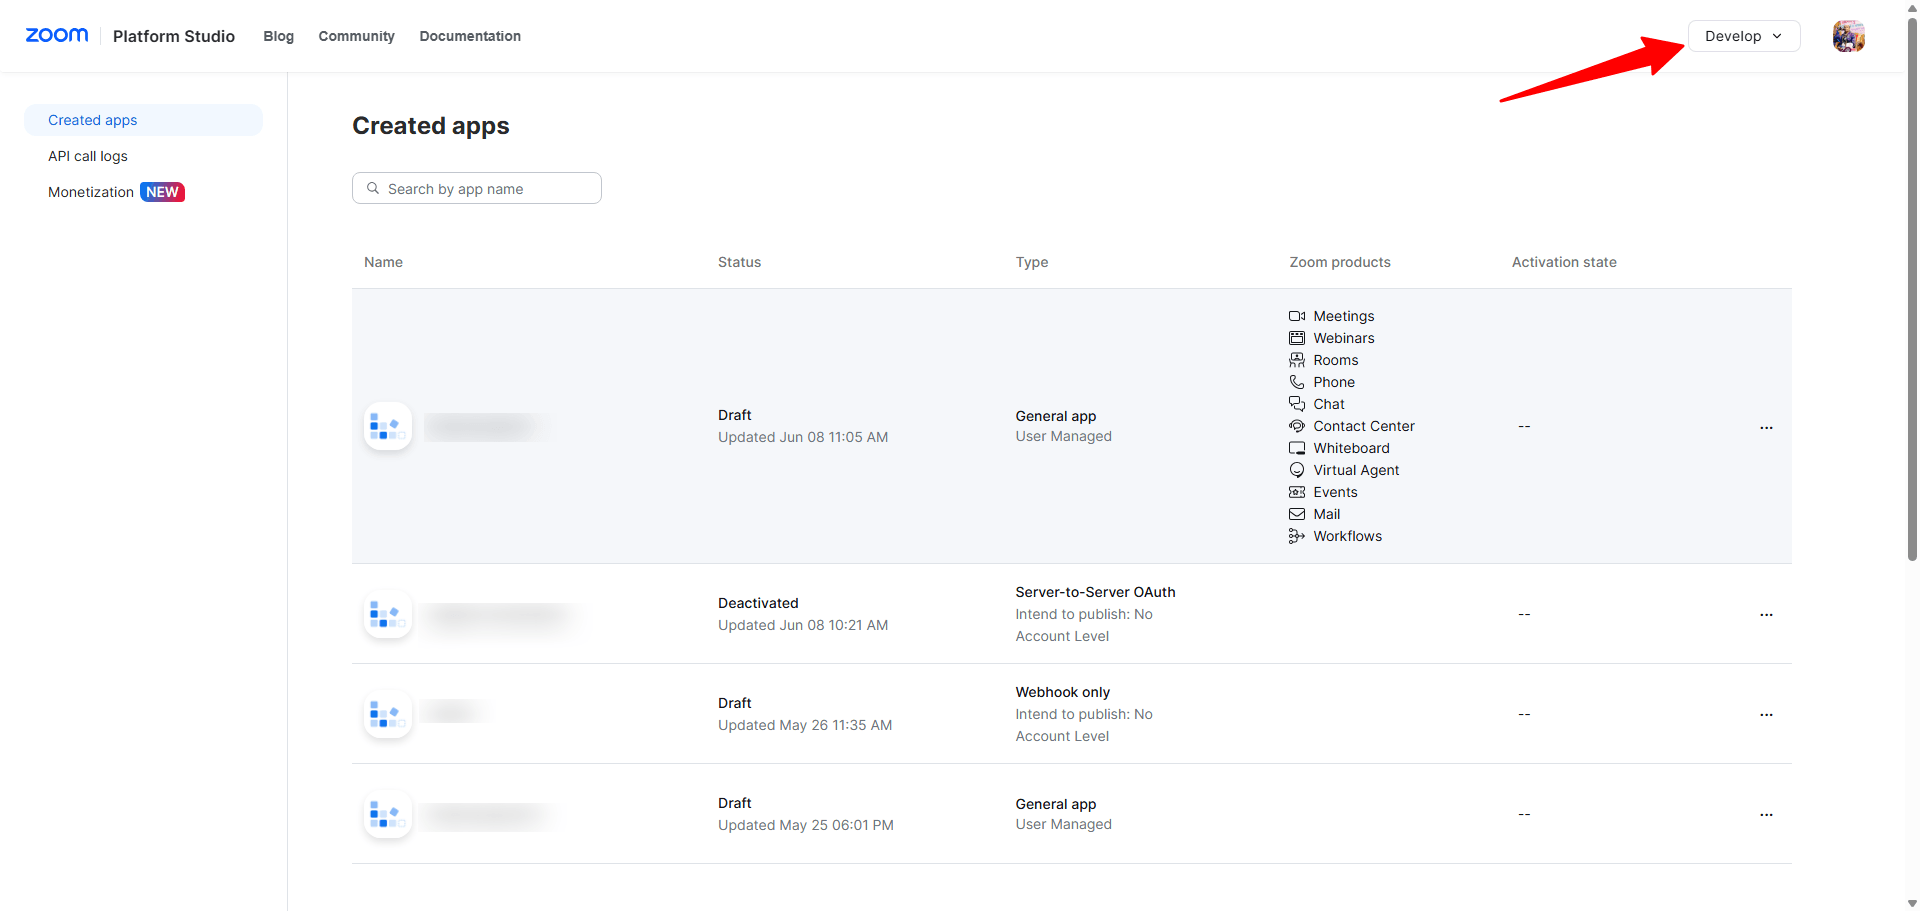Viewport: 1920px width, 911px height.
Task: Click the Activation state column header
Action: tap(1564, 262)
